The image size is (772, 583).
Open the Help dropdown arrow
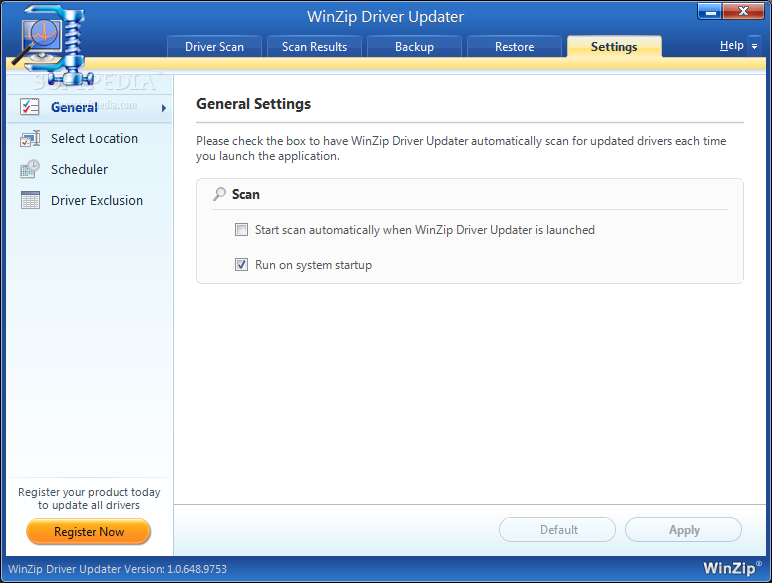[x=754, y=46]
